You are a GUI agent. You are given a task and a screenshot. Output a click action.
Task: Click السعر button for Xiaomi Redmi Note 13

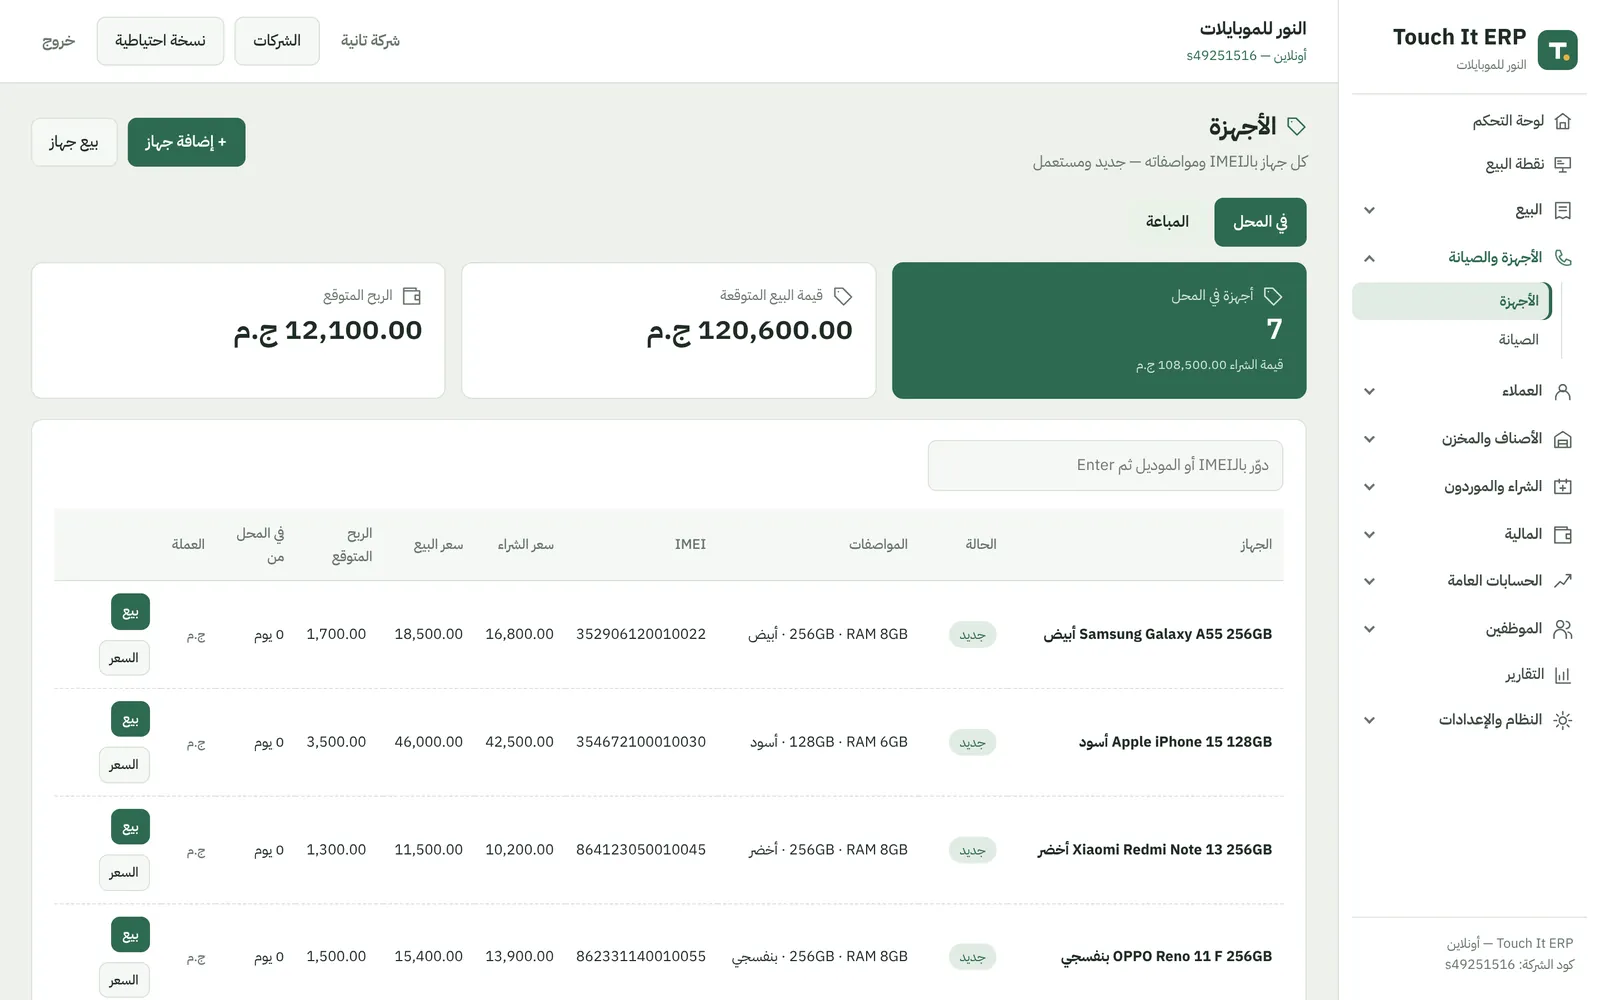click(124, 873)
